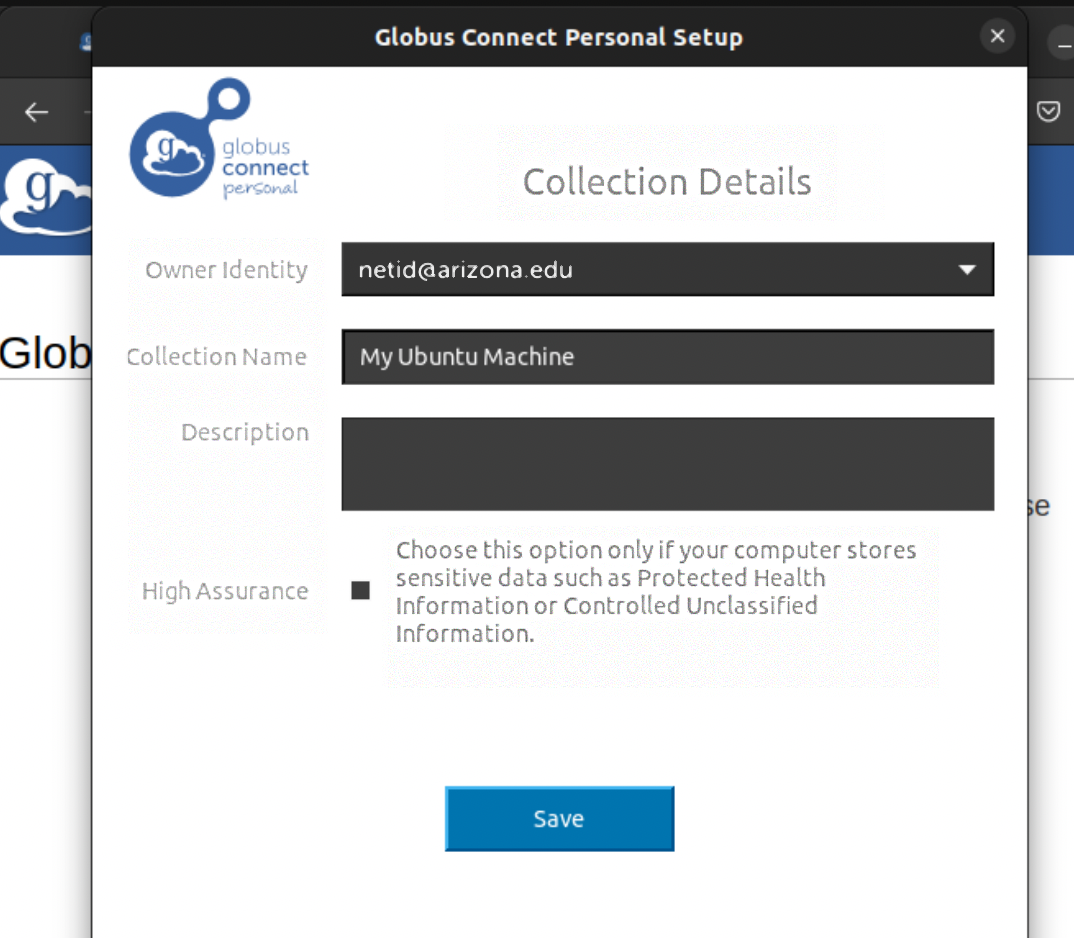1074x938 pixels.
Task: Click the Collection Details heading
Action: pyautogui.click(x=667, y=182)
